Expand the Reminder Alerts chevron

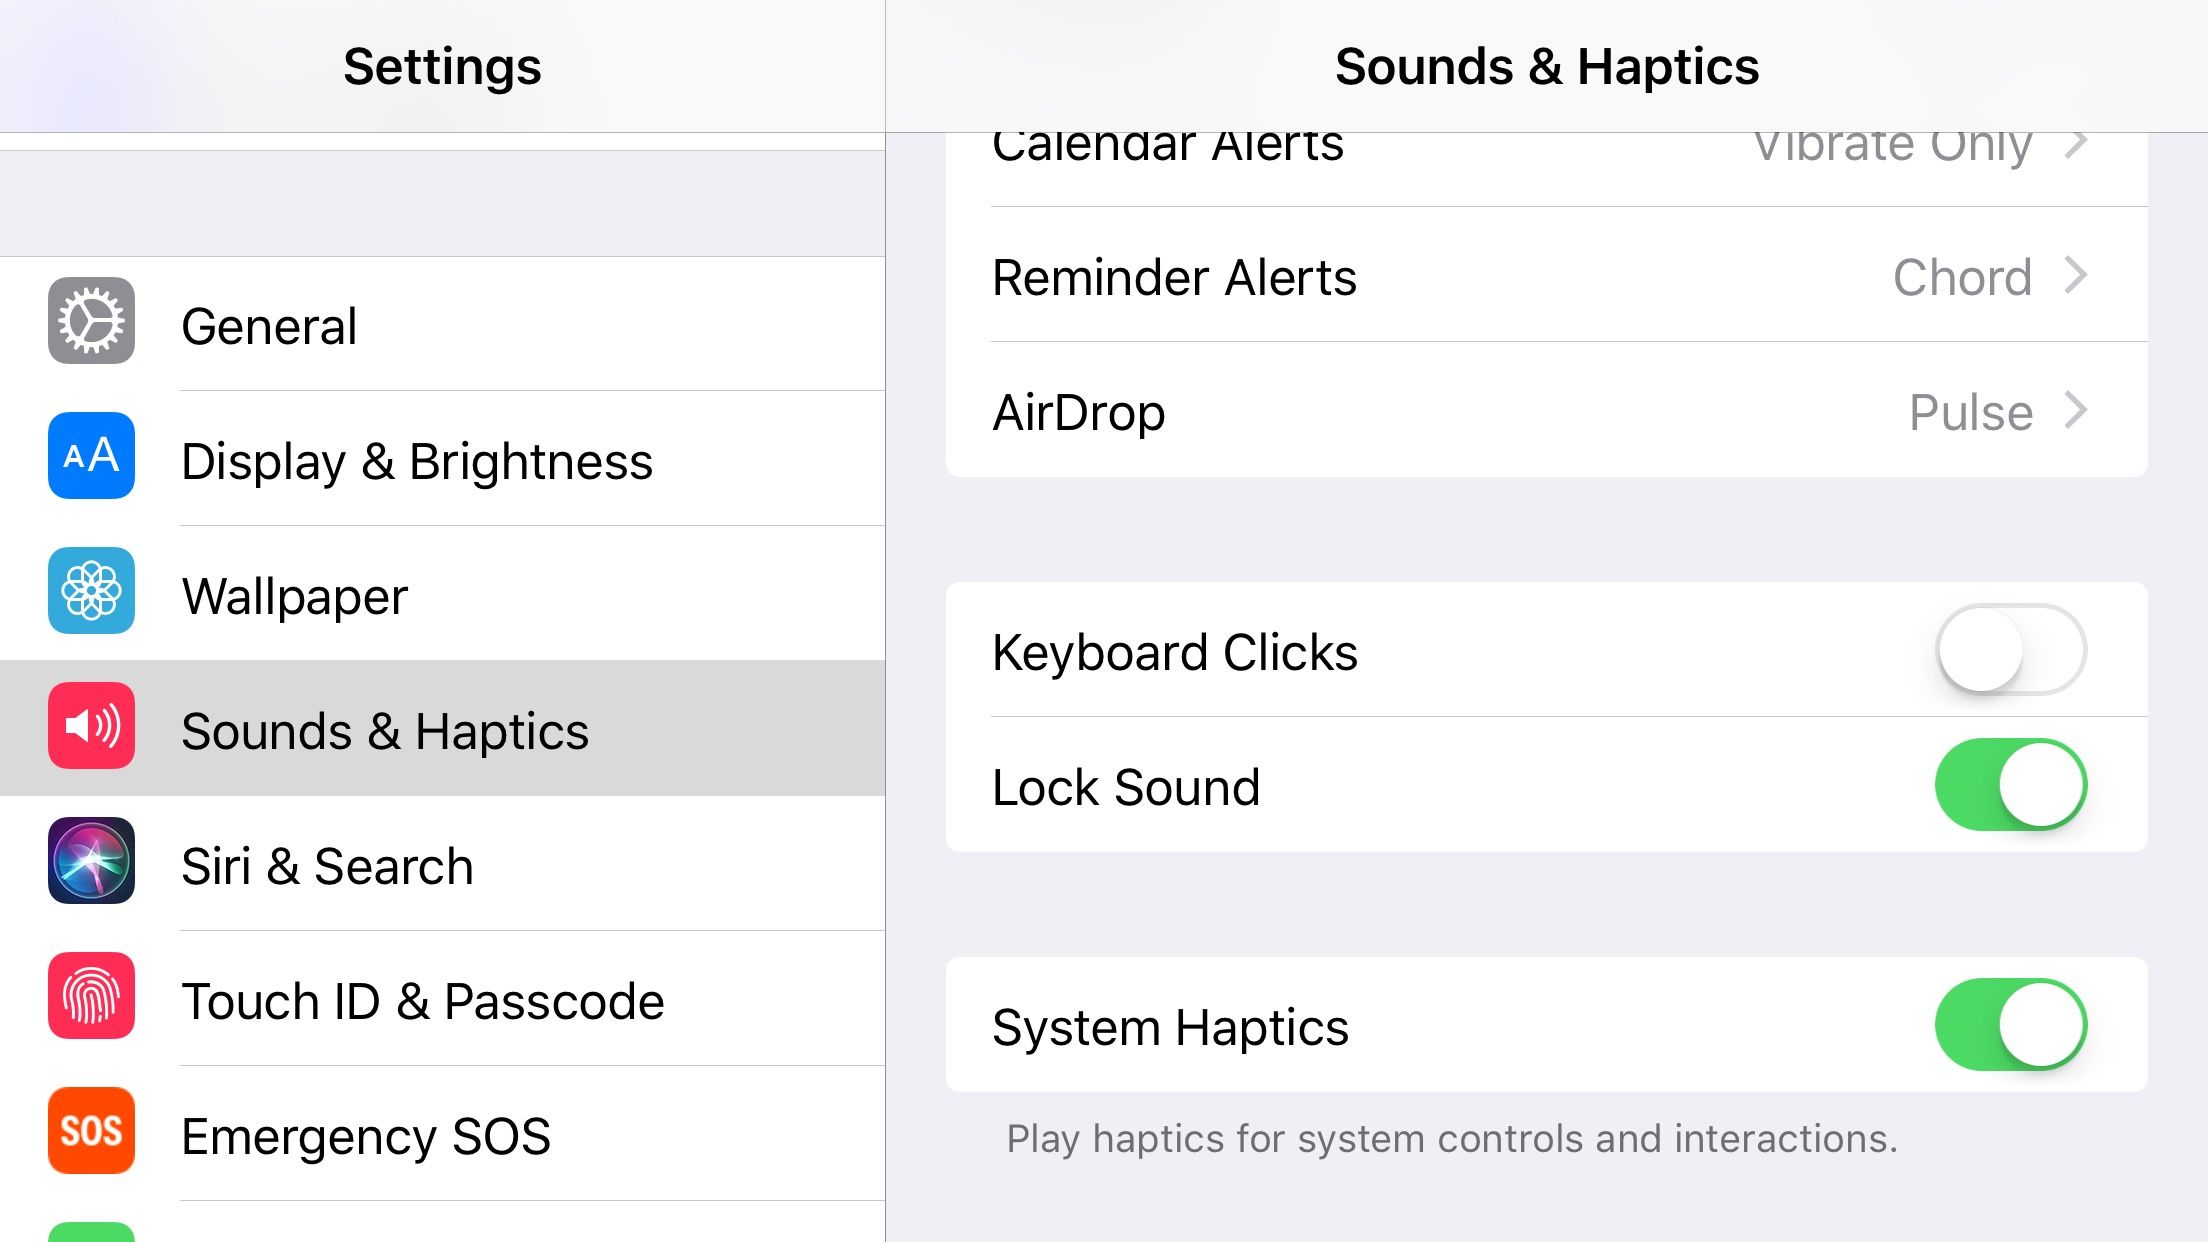(2079, 277)
